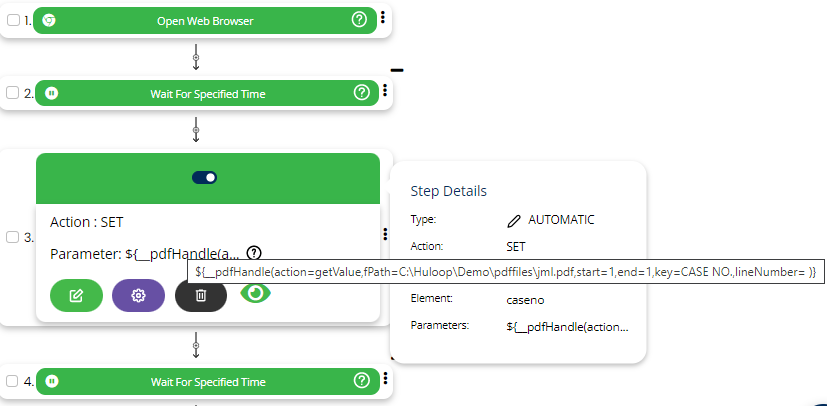Open help for the Open Web Browser step

pyautogui.click(x=360, y=20)
